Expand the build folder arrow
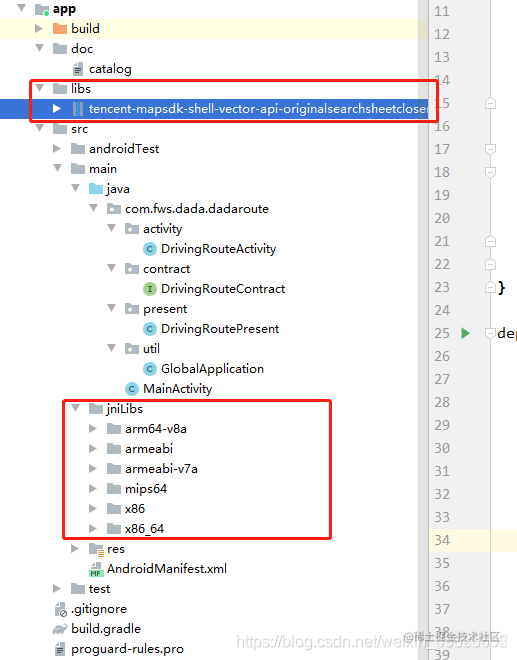 [39, 28]
